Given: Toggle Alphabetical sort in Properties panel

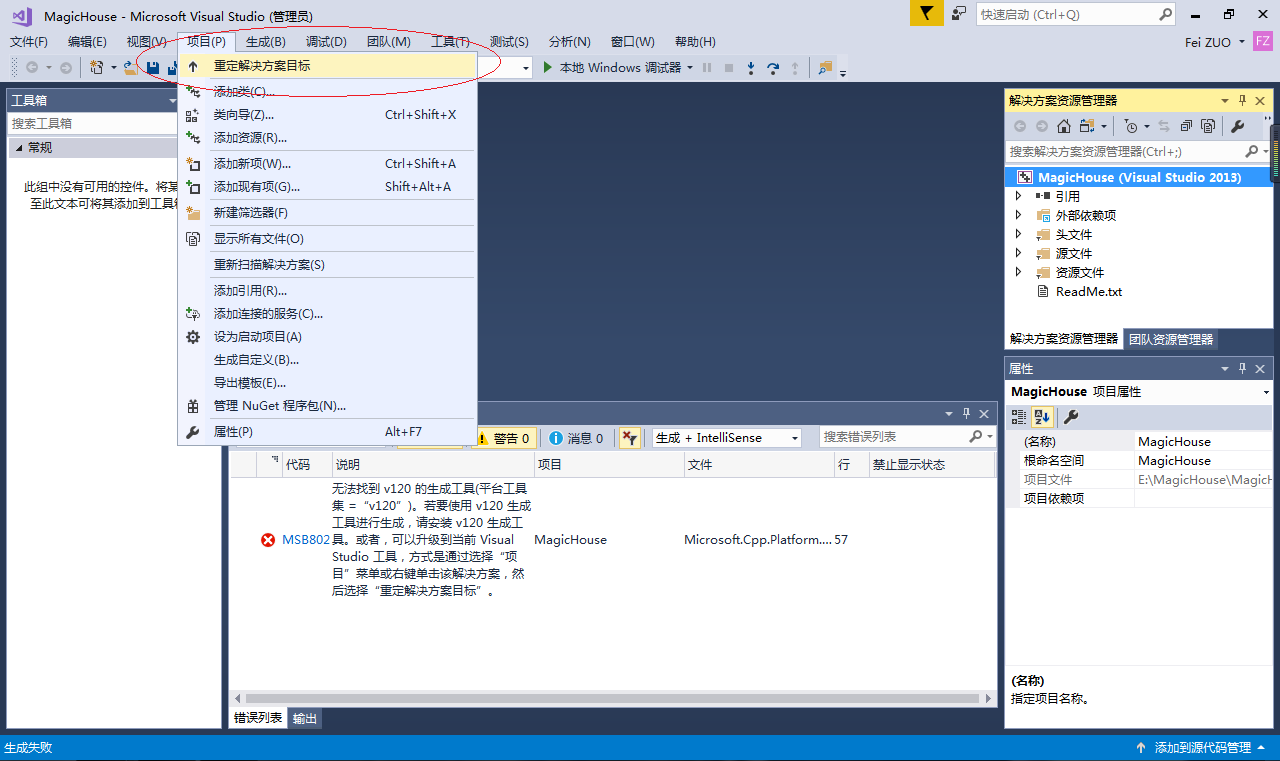Looking at the screenshot, I should coord(1043,416).
